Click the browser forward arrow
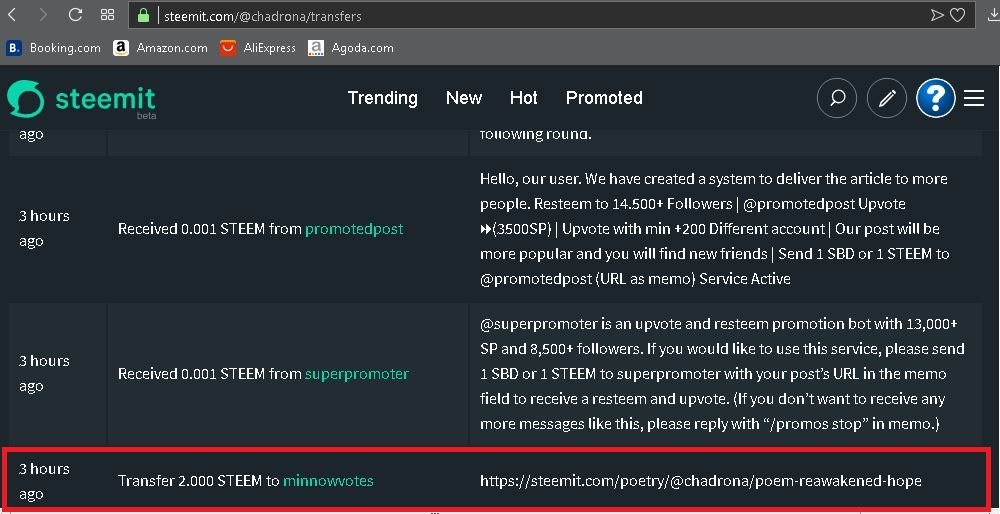Screen dimensions: 1000x514 pos(43,15)
